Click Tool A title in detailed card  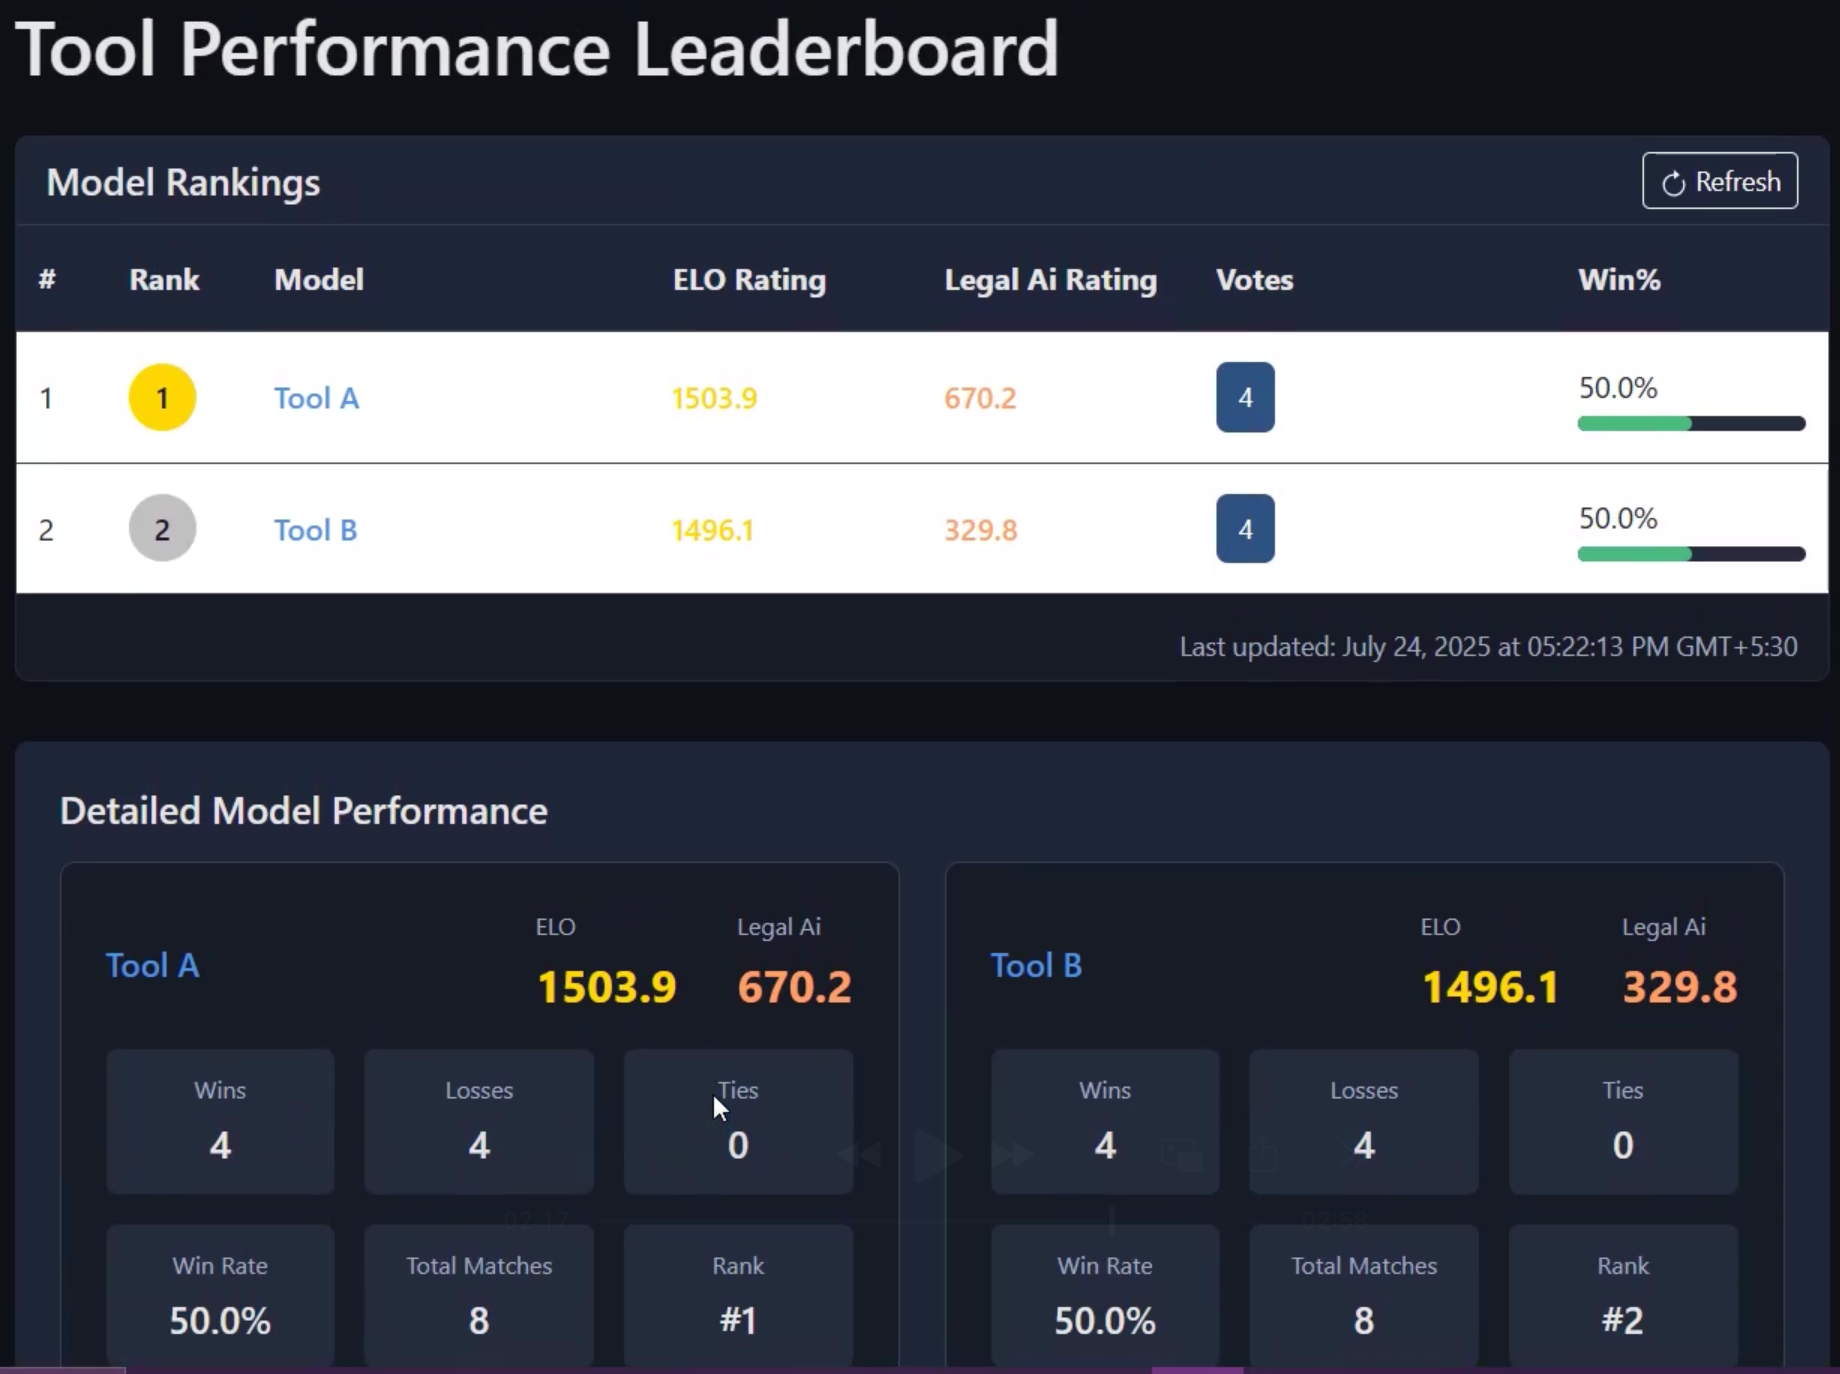(x=152, y=965)
